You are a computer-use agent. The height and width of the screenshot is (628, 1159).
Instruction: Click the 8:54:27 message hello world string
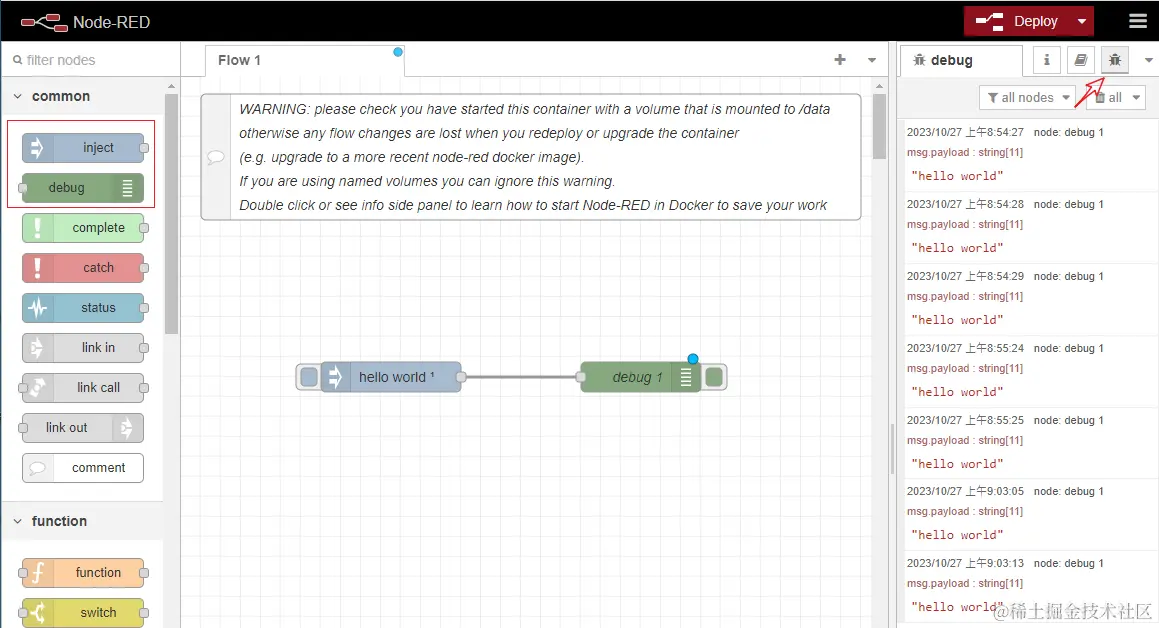pos(957,176)
